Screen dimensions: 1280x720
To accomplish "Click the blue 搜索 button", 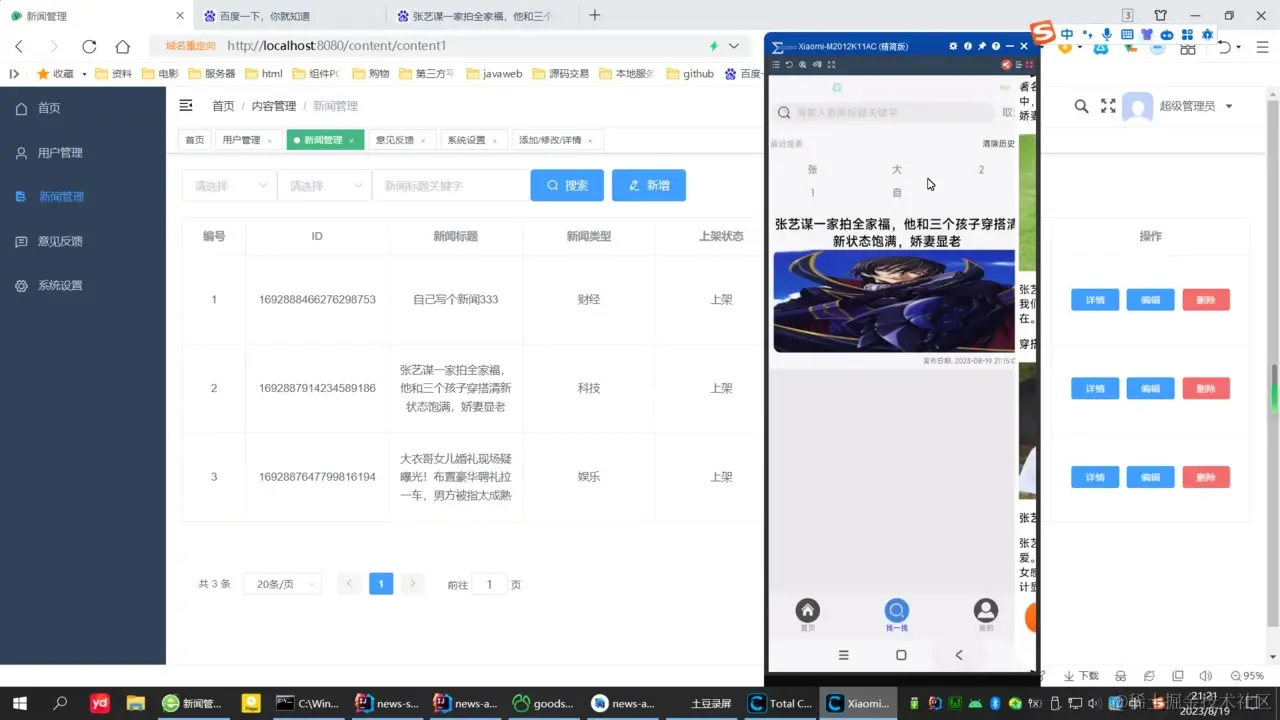I will tap(567, 186).
